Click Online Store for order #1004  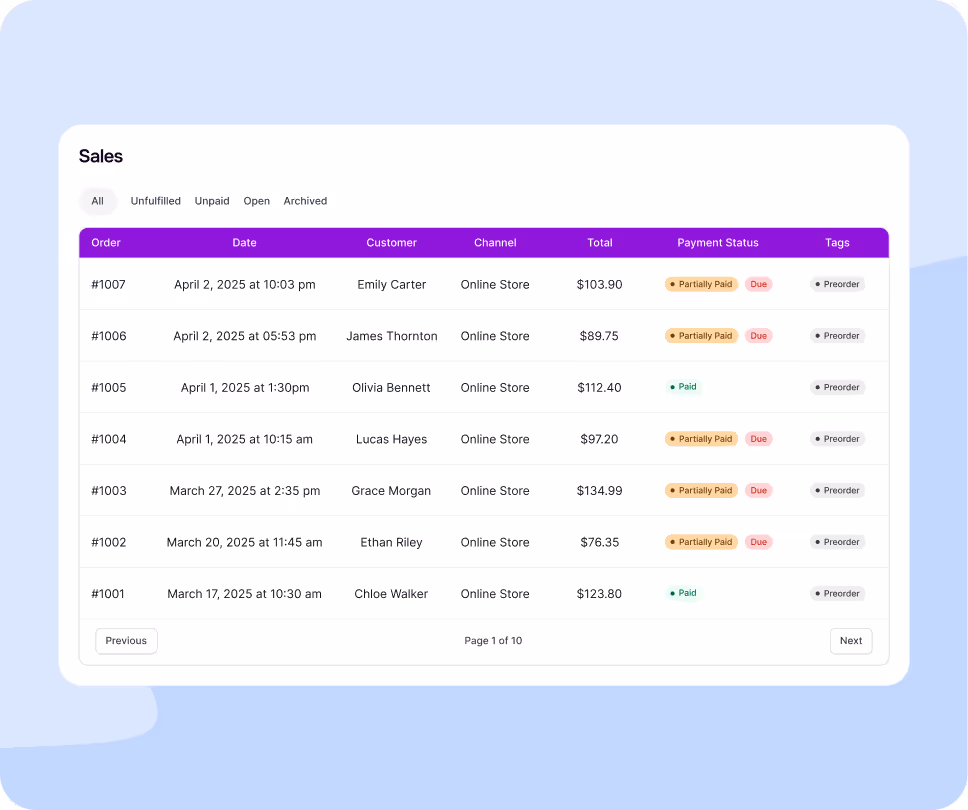pos(495,439)
